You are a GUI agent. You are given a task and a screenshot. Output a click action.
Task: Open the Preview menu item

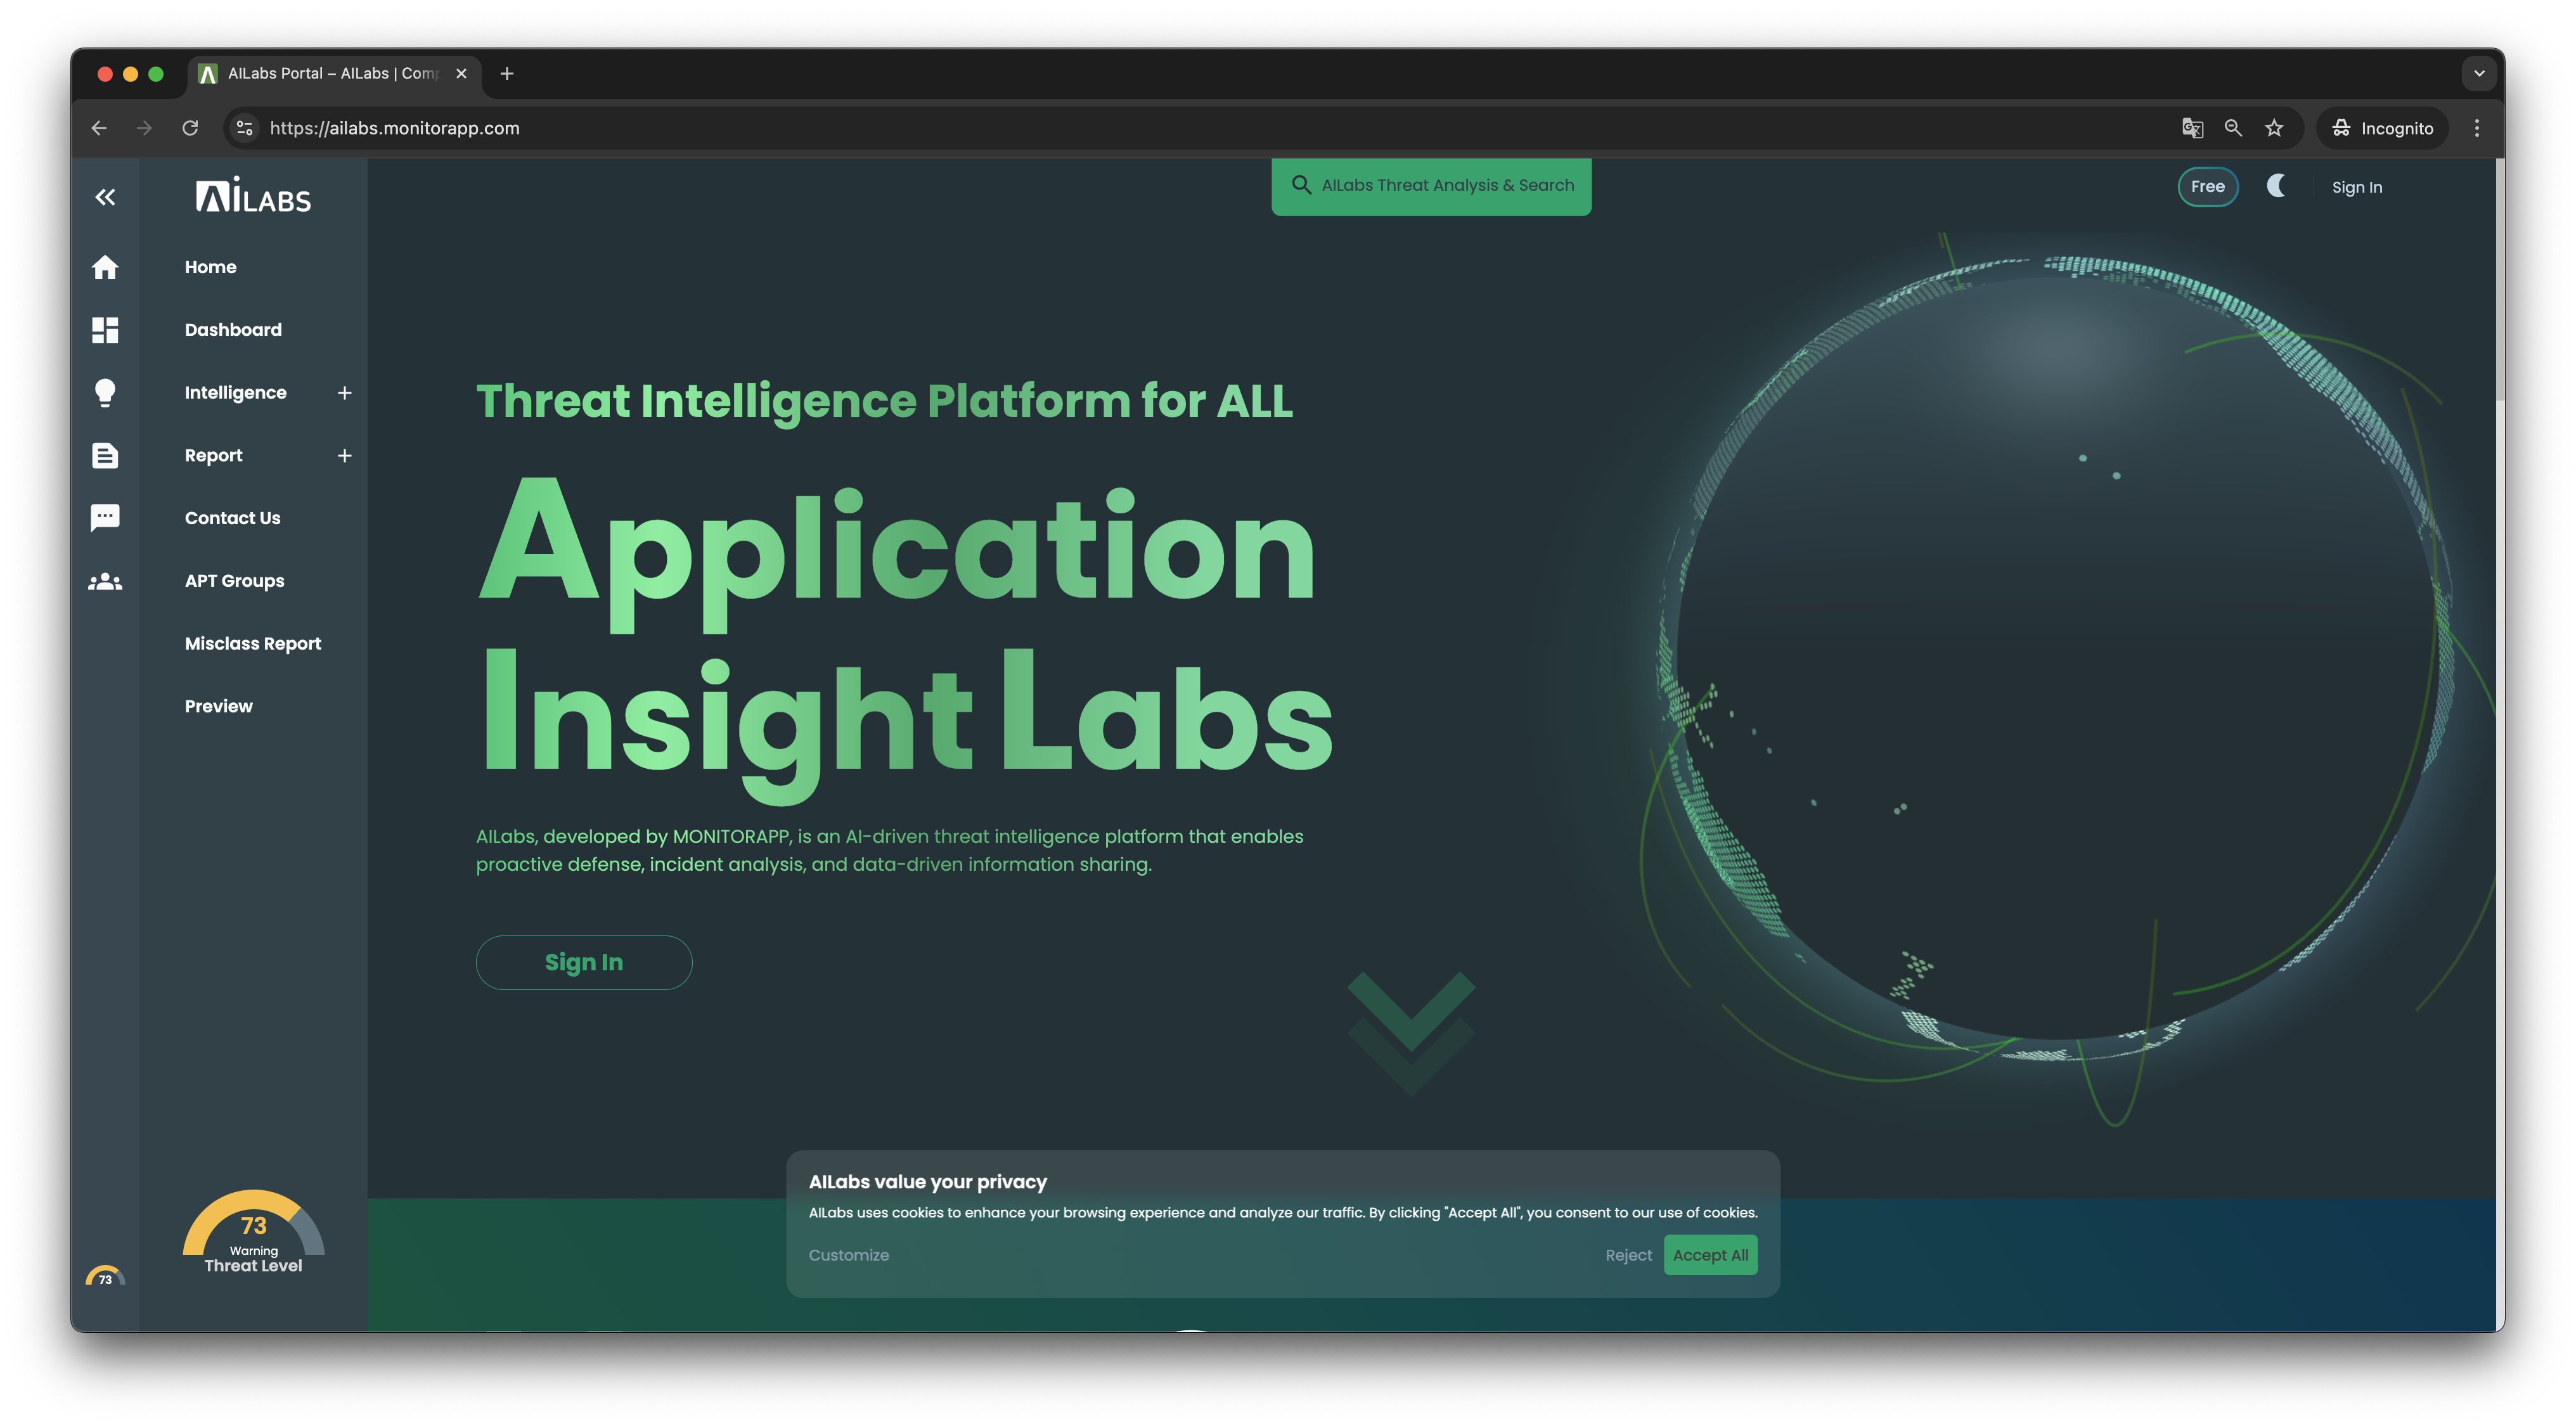click(x=218, y=706)
